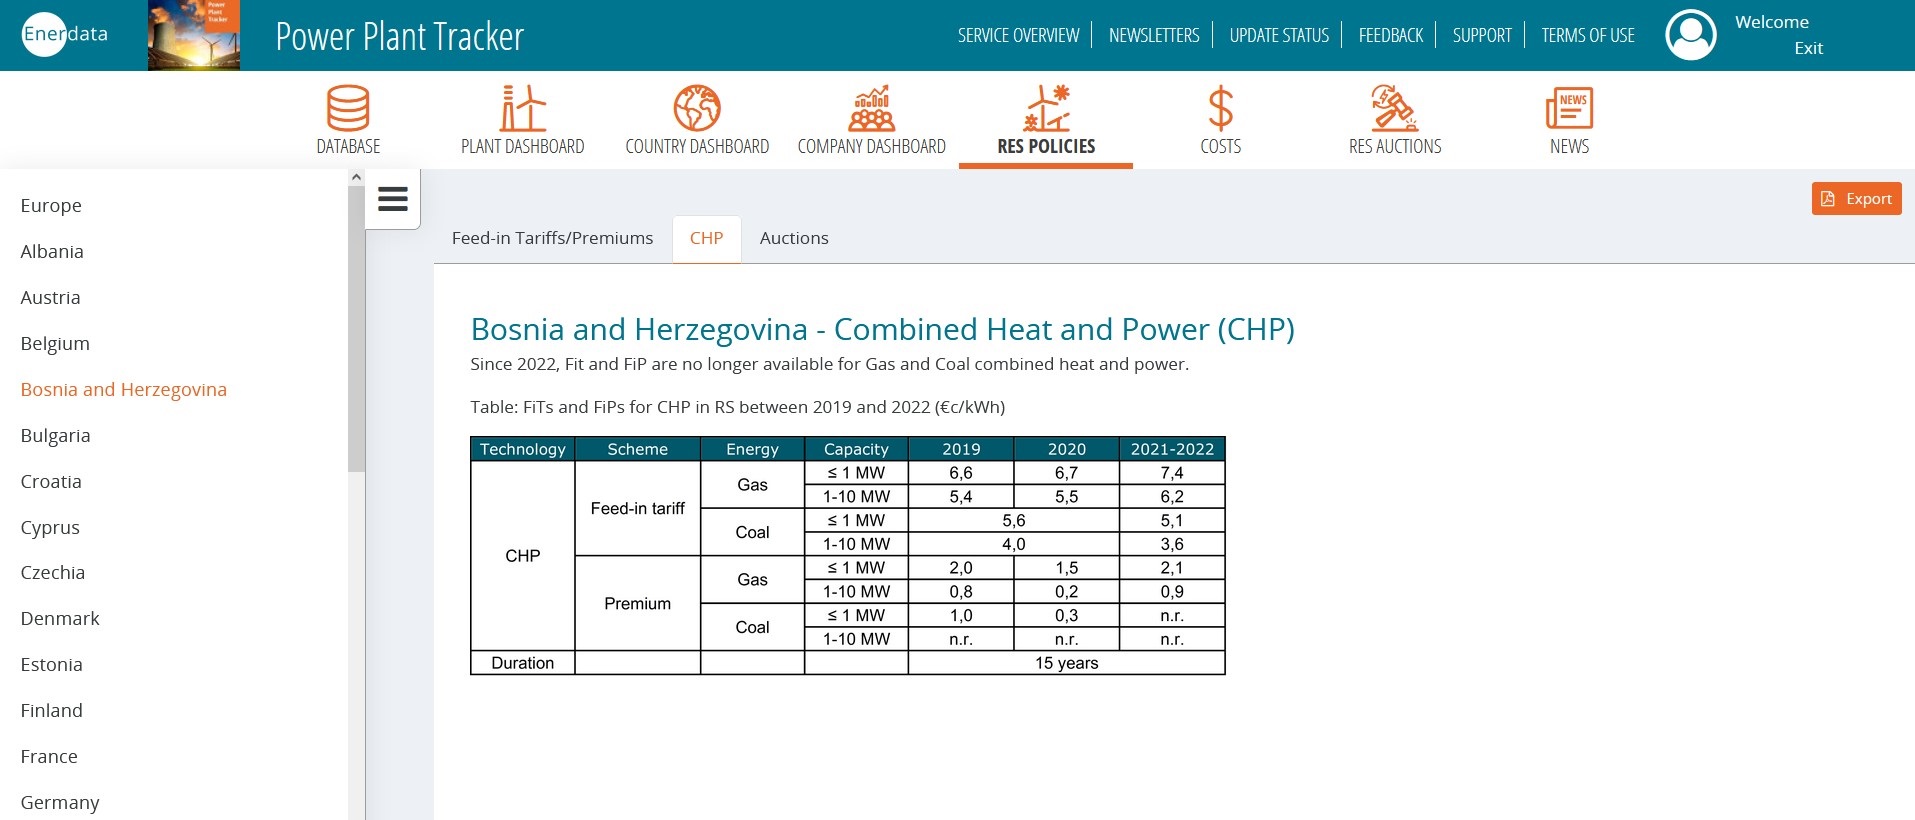Switch to Feed-in Tariffs/Premiums tab
Image resolution: width=1915 pixels, height=820 pixels.
[x=552, y=238]
